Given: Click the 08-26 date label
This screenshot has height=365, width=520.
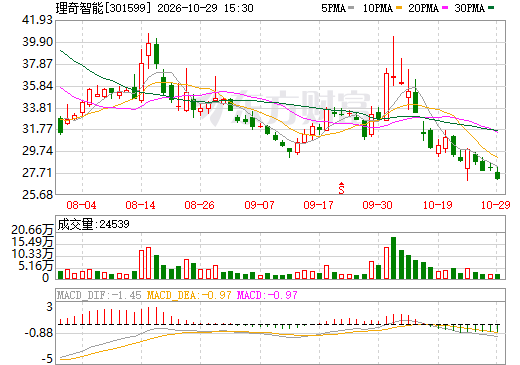Looking at the screenshot, I should 199,205.
